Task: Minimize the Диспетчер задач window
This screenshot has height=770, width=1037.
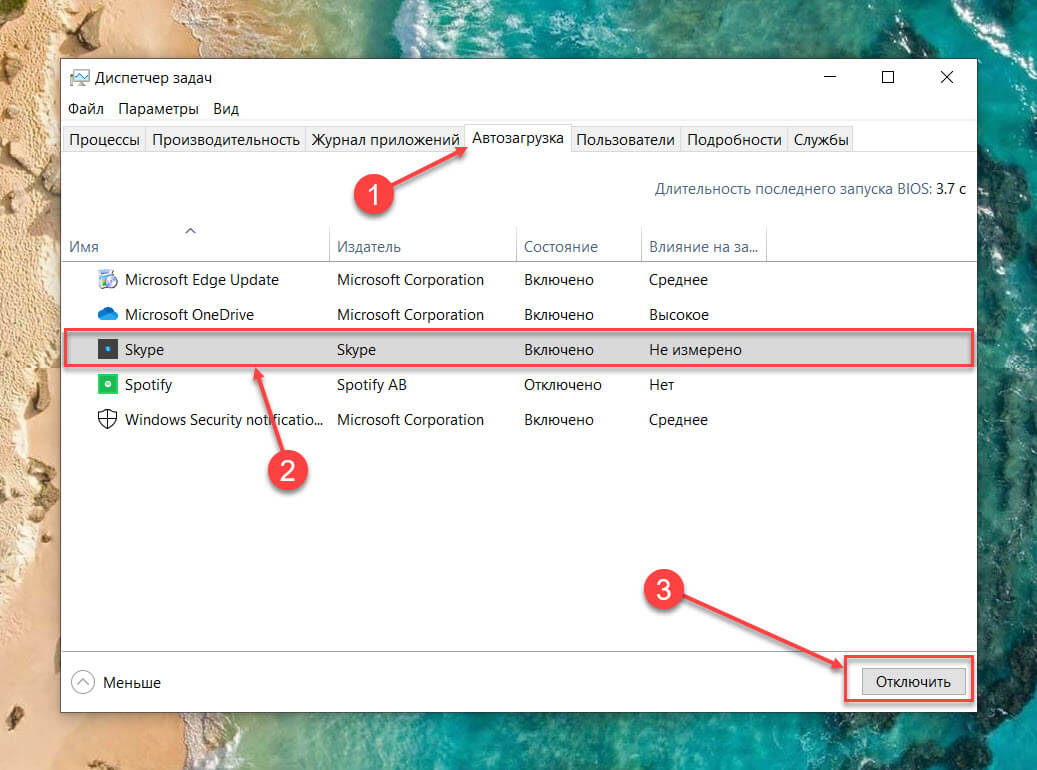Action: coord(830,77)
